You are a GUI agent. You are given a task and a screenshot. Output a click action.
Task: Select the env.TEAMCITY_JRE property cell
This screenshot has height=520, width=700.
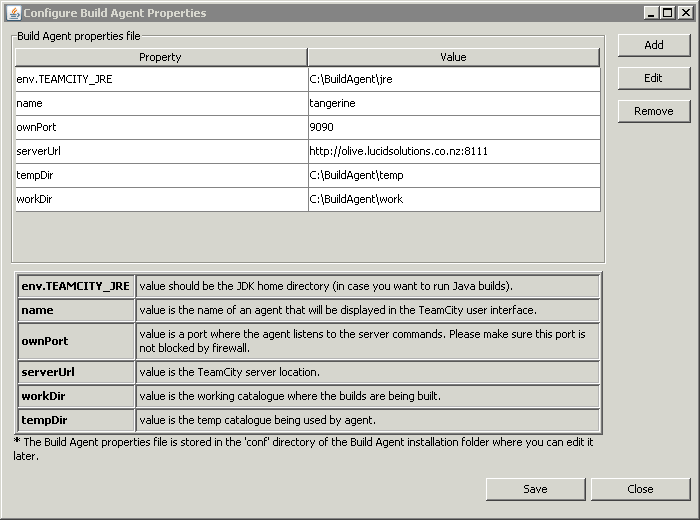pyautogui.click(x=162, y=79)
